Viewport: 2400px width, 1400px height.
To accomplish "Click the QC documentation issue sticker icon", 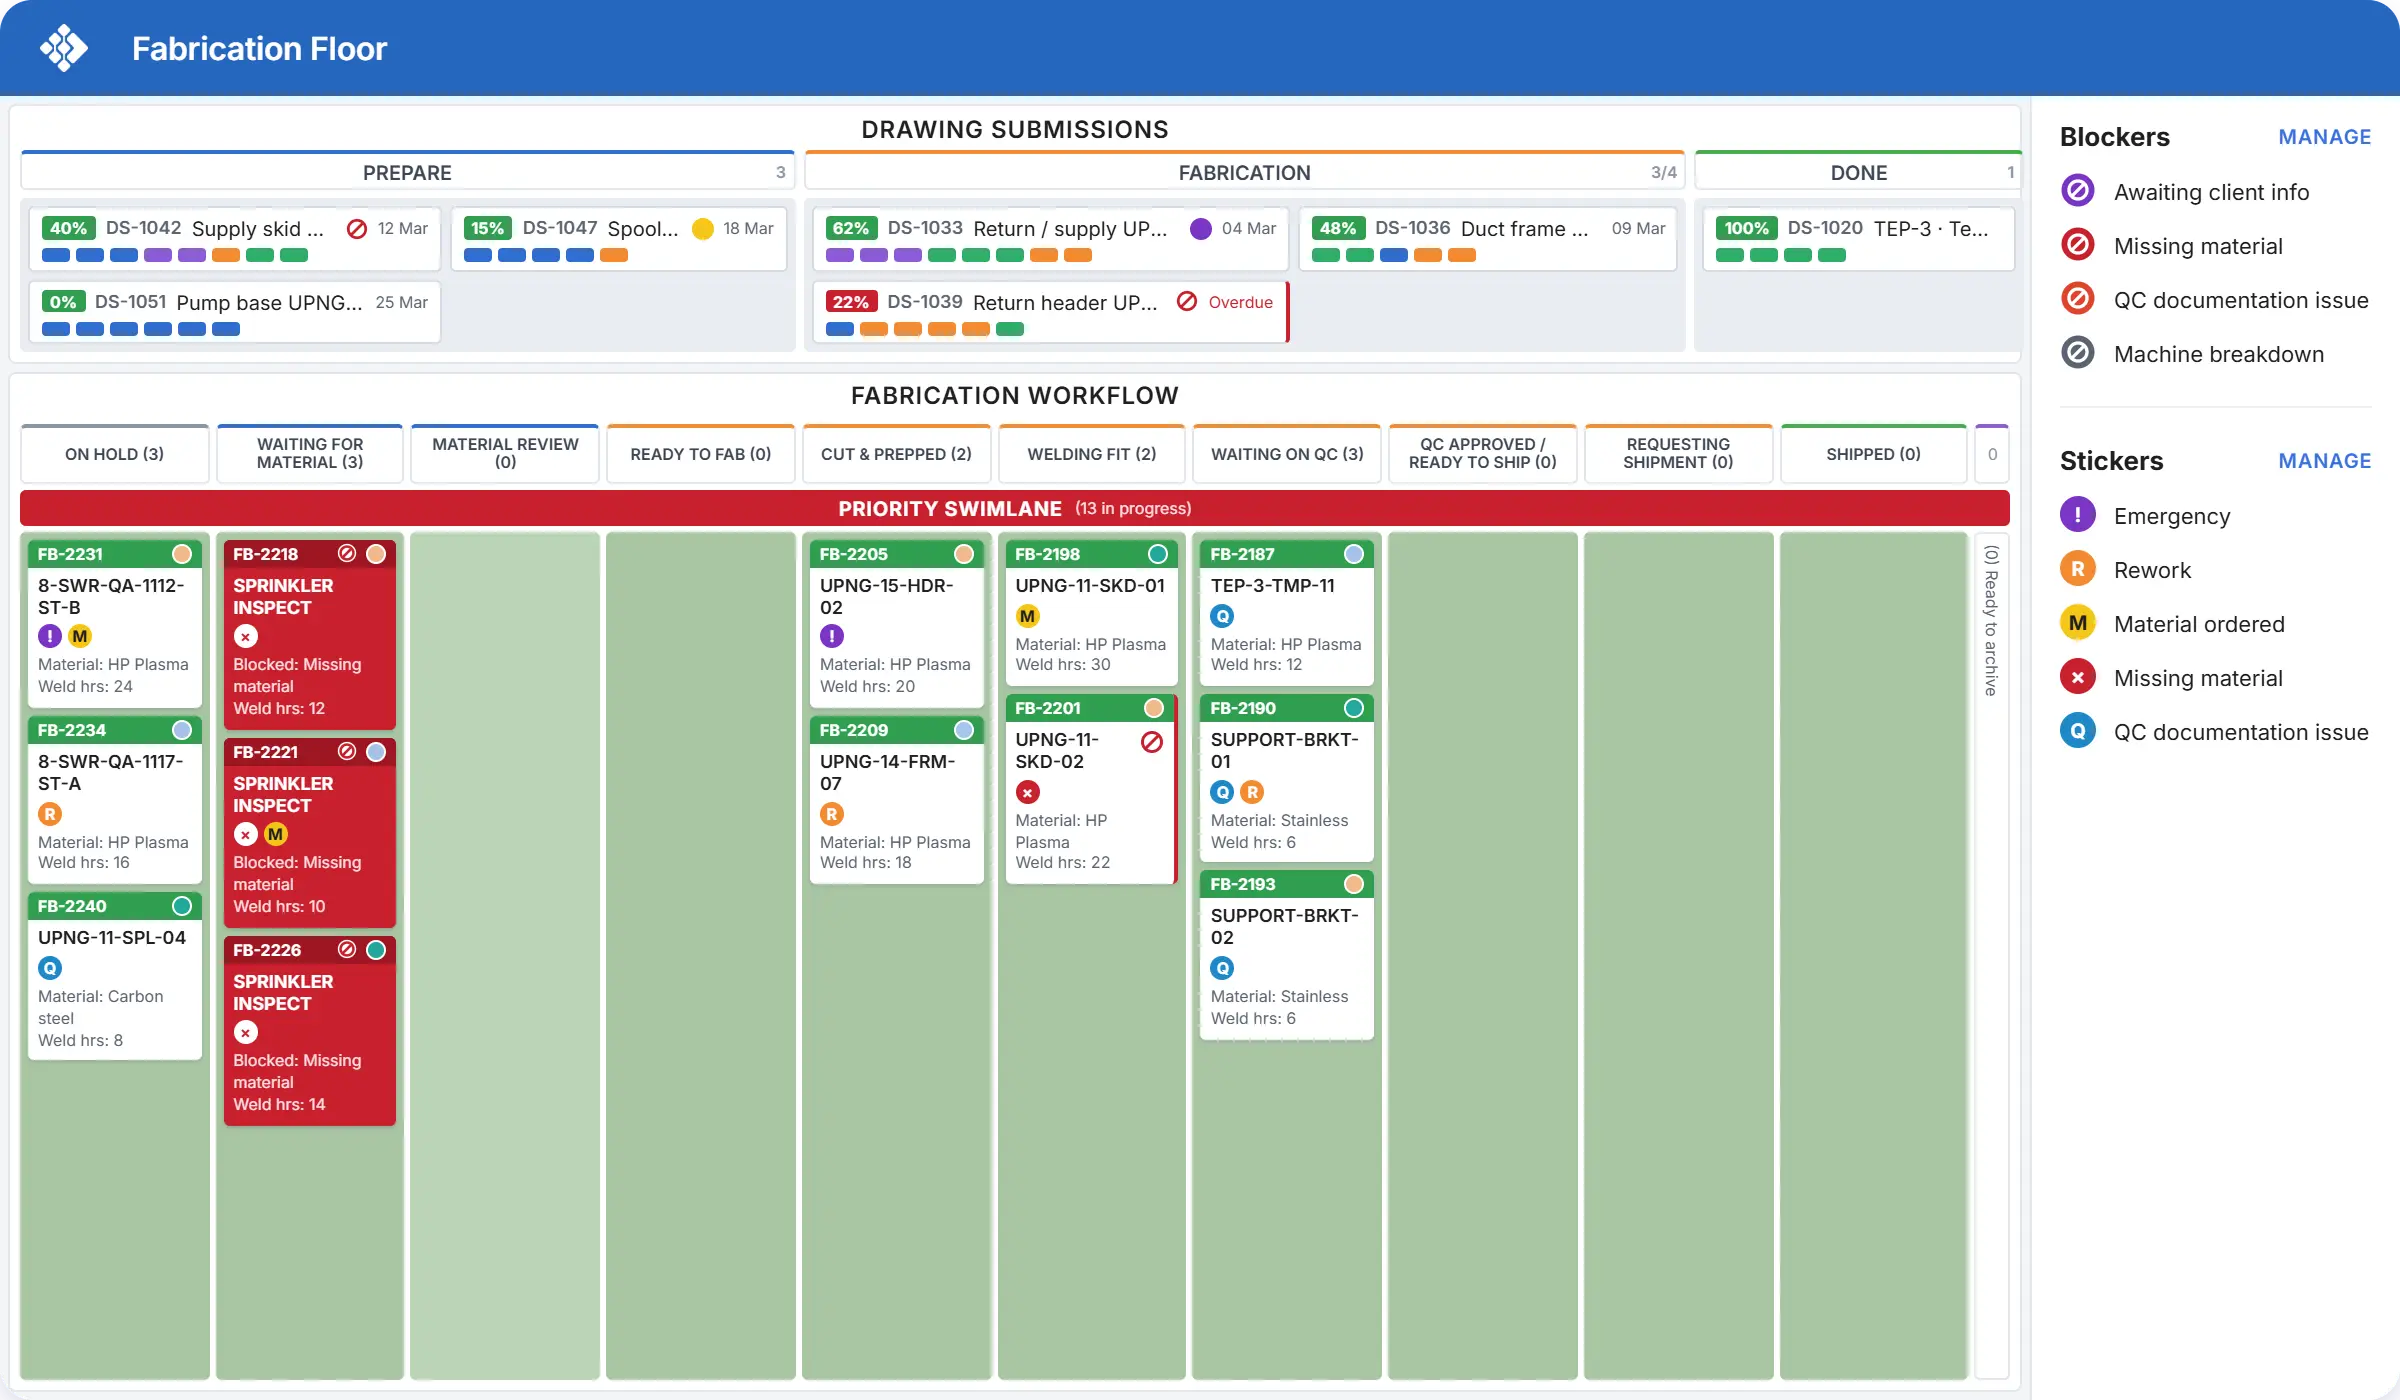I will [x=2078, y=731].
